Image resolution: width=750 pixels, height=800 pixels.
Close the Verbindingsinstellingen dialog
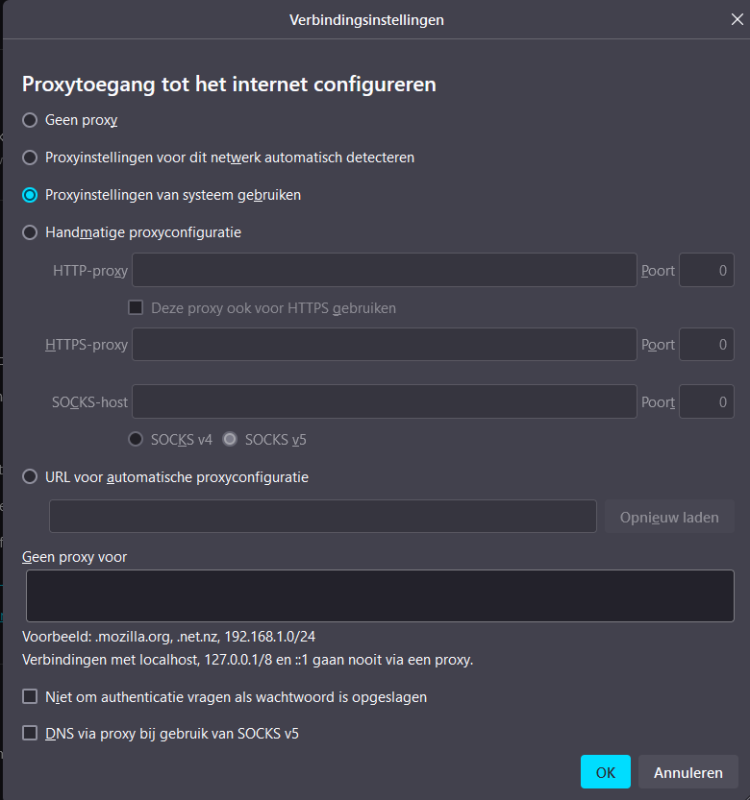[x=737, y=19]
